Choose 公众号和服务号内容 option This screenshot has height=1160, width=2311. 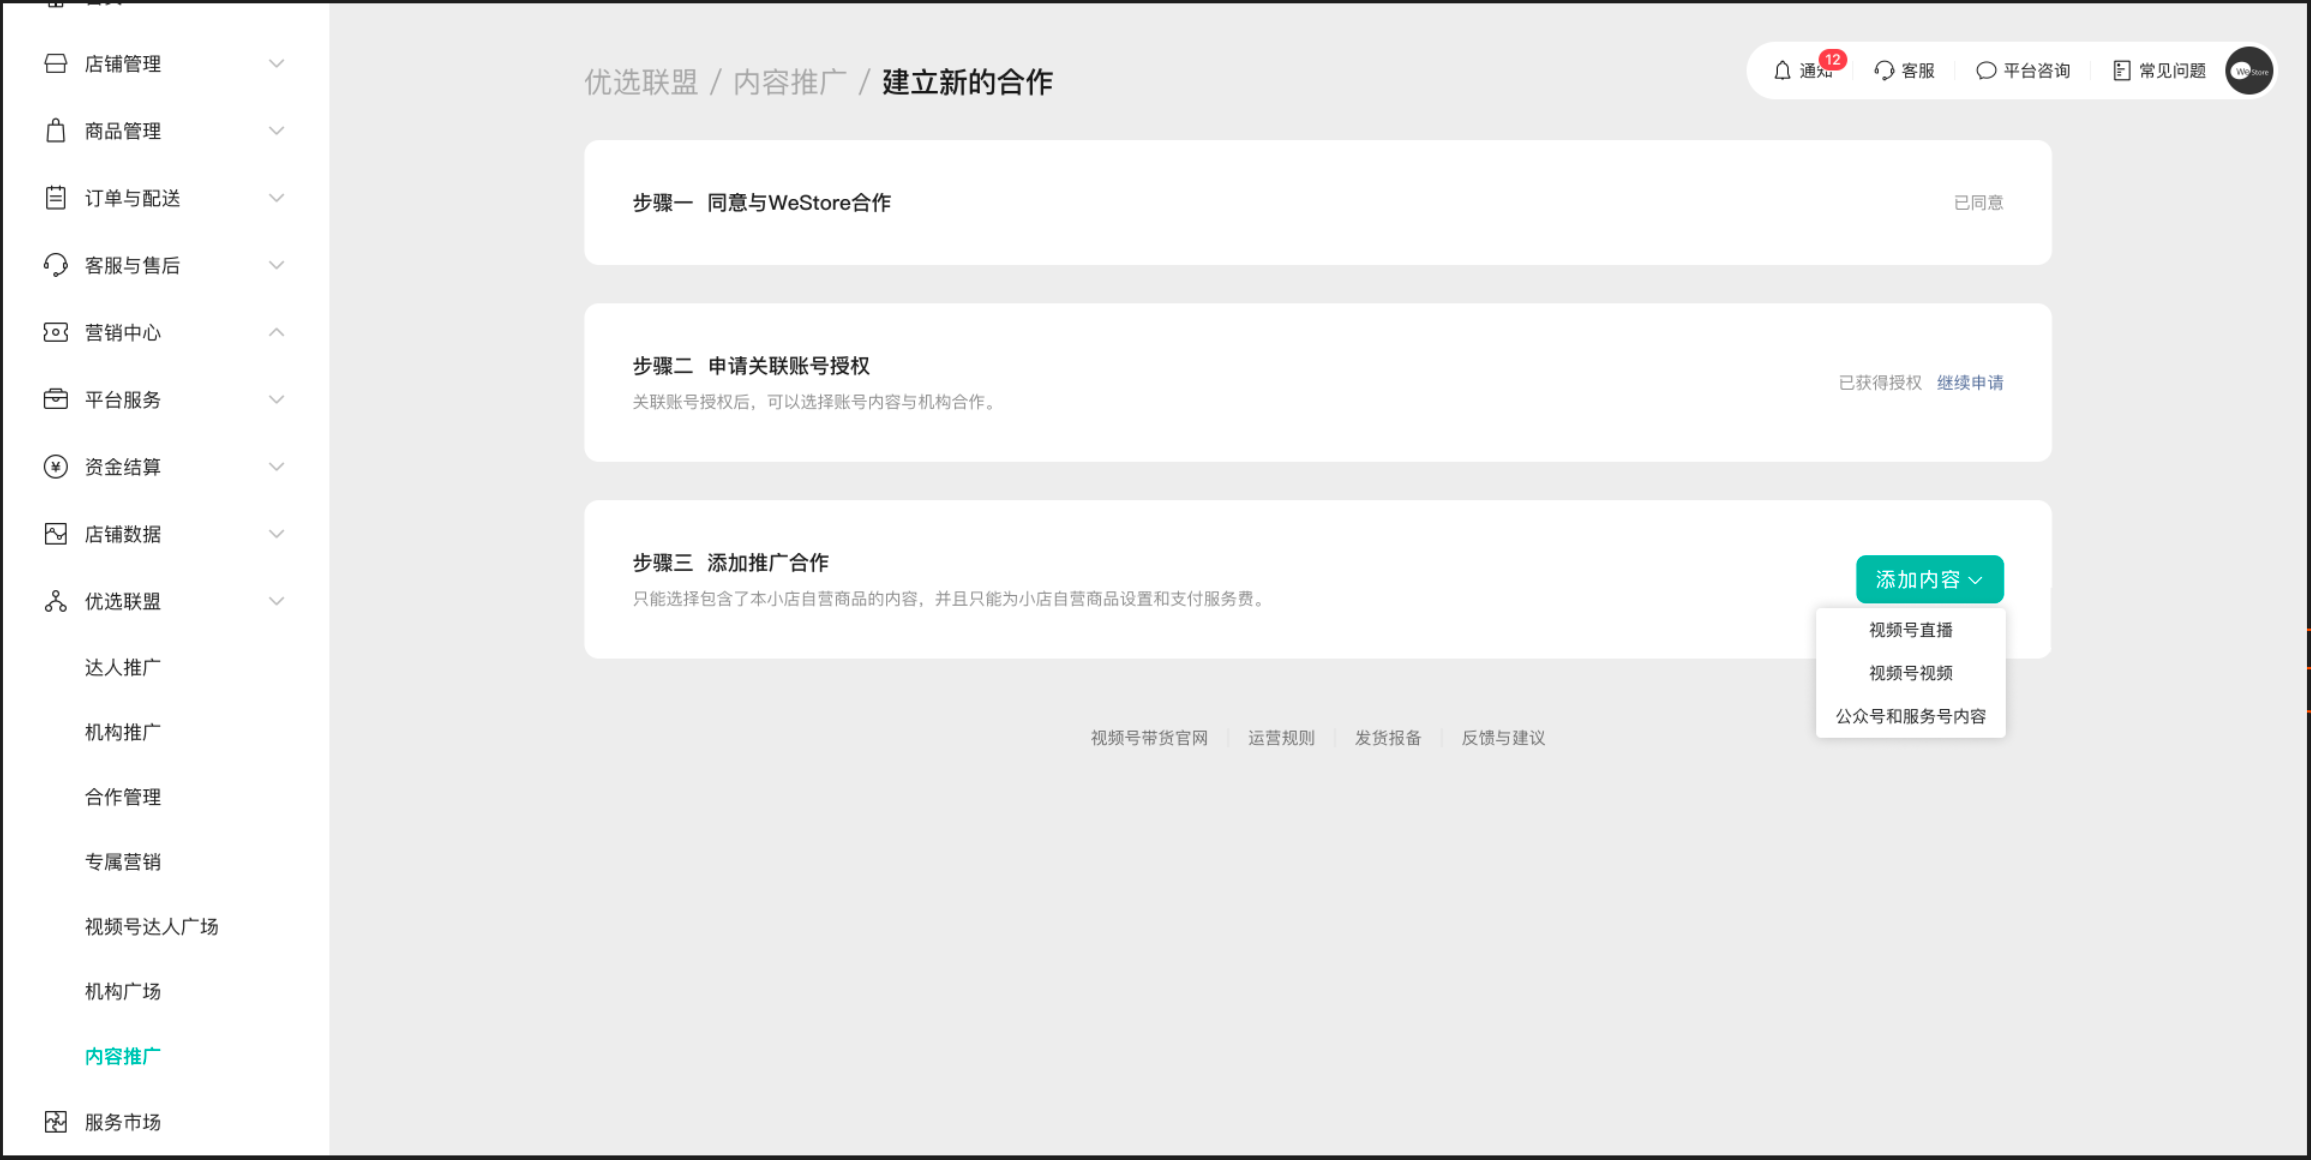coord(1910,716)
